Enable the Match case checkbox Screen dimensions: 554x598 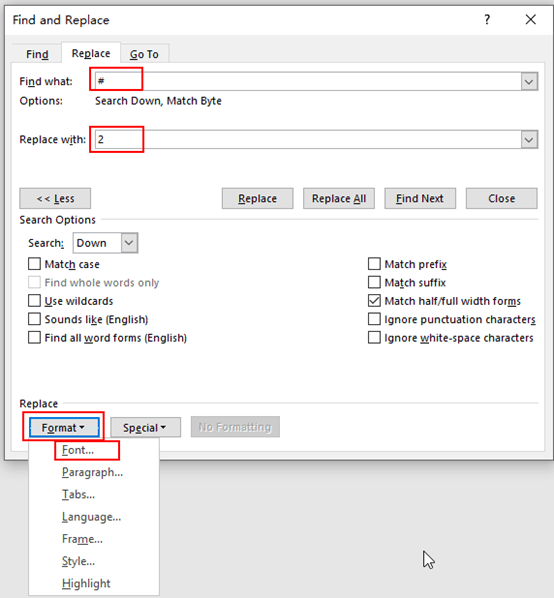pos(34,264)
